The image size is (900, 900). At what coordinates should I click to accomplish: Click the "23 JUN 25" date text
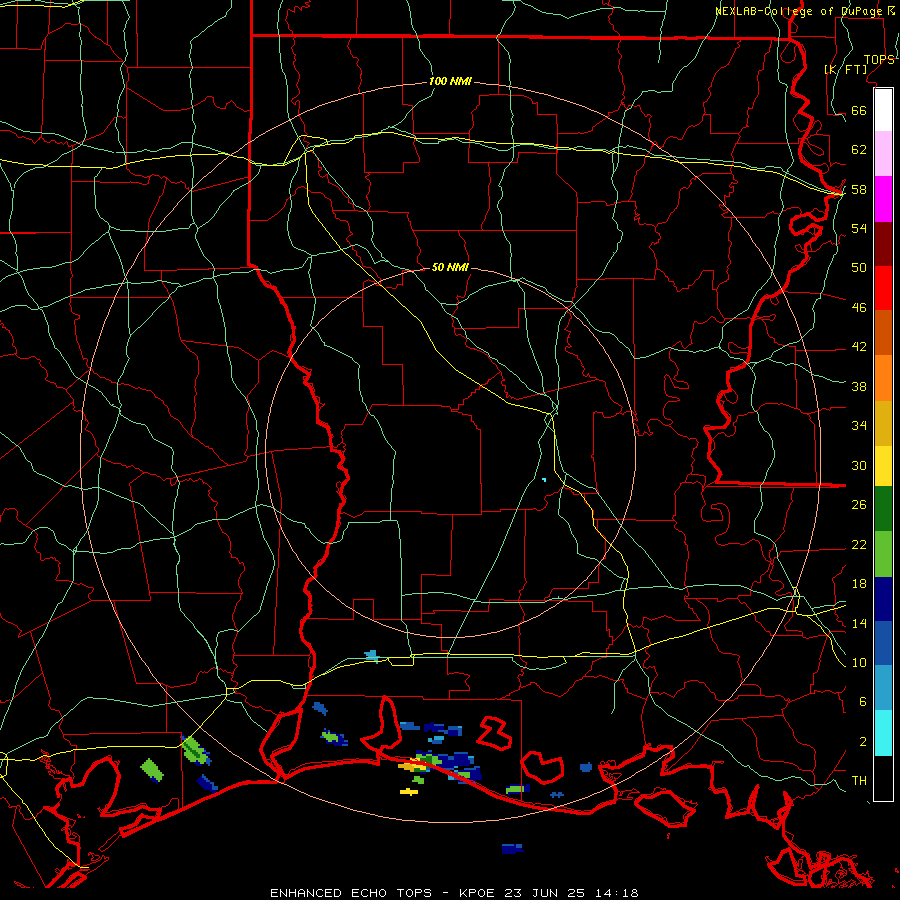(545, 893)
